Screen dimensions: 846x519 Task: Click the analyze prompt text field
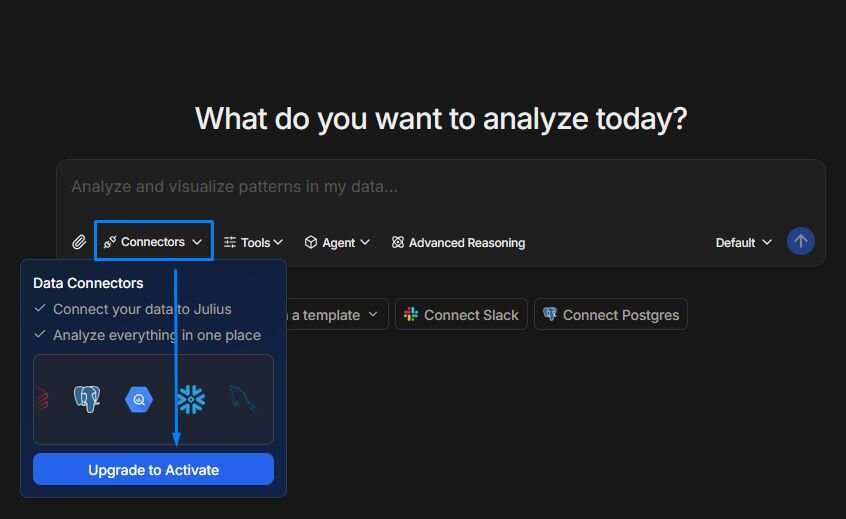point(440,187)
